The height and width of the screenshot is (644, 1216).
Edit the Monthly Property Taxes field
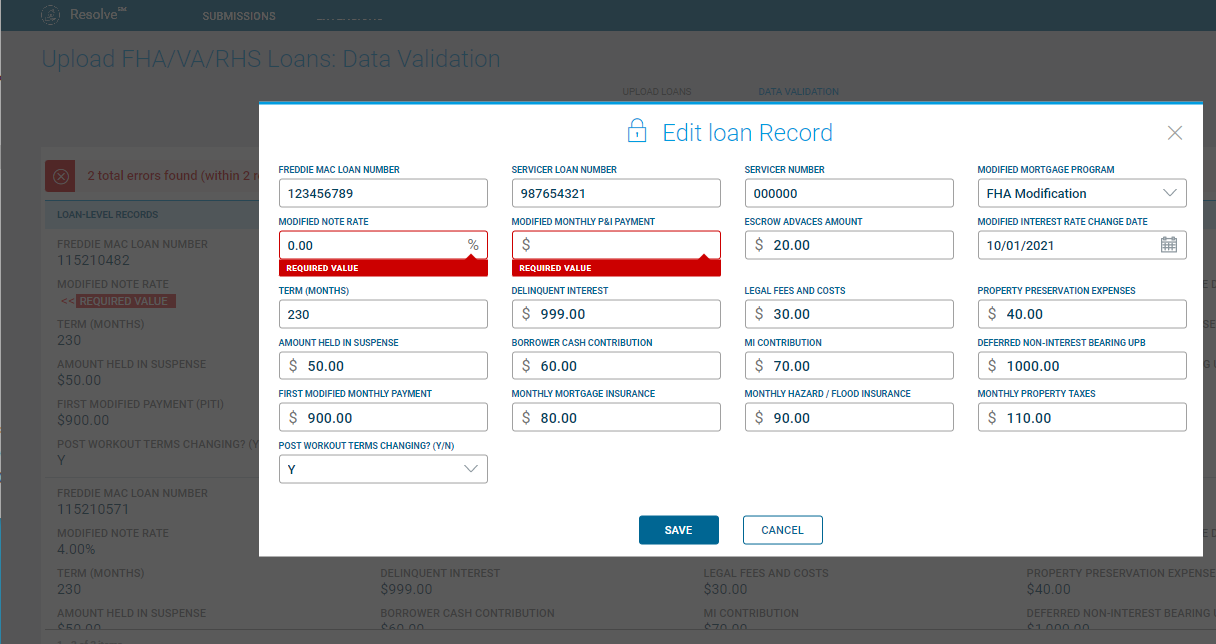[x=1082, y=418]
